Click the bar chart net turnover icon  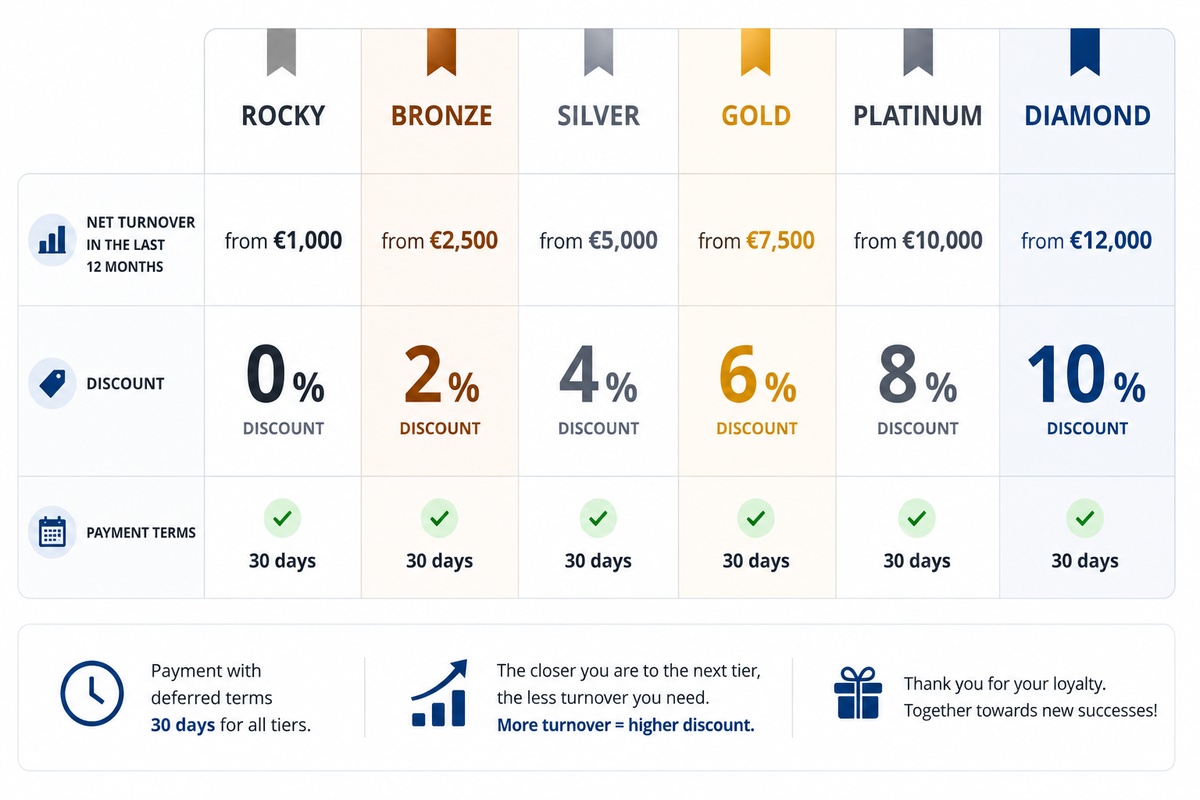pyautogui.click(x=52, y=240)
